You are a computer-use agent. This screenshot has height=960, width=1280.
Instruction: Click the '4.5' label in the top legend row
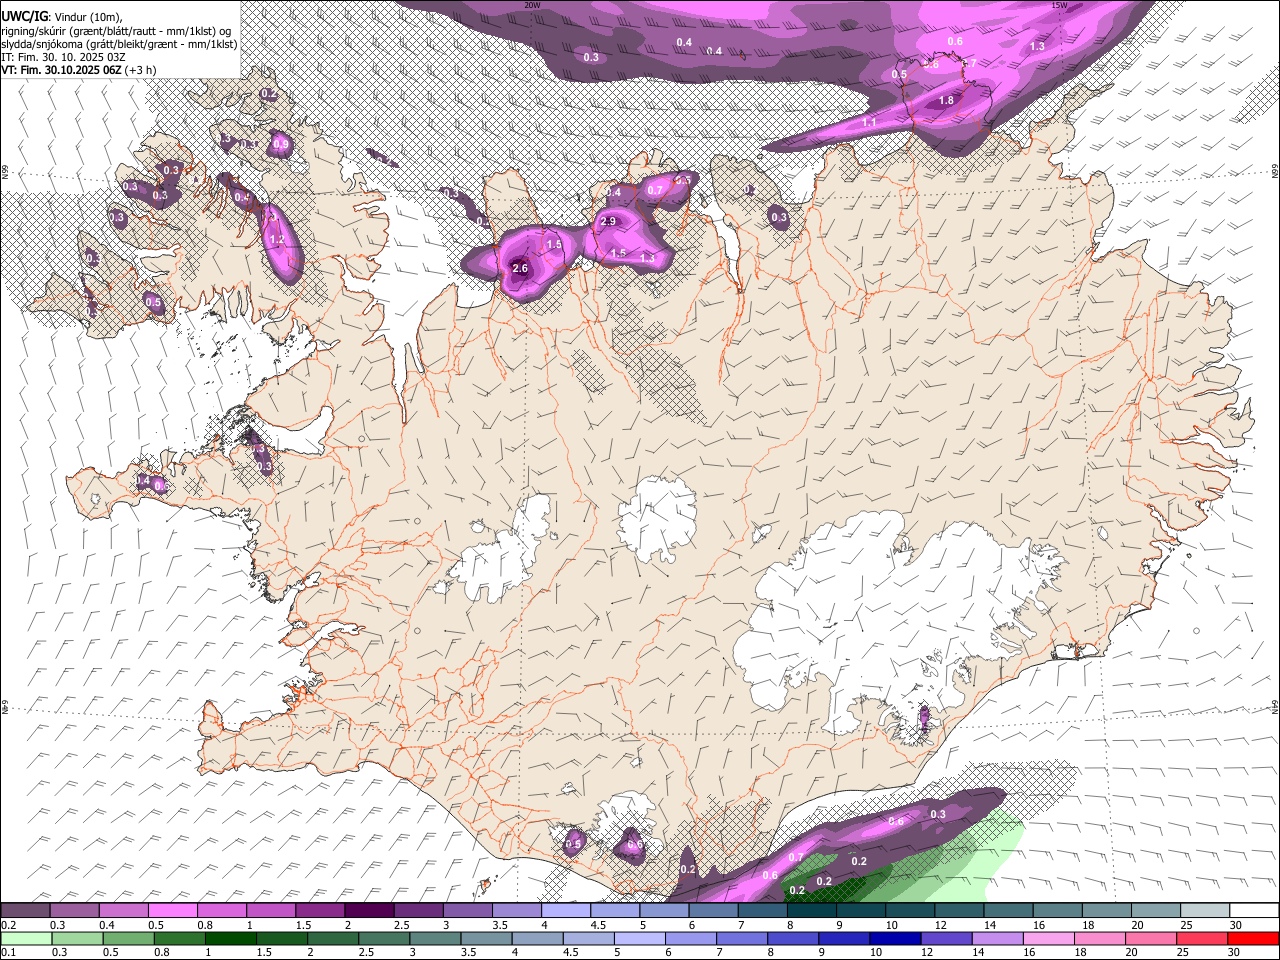pos(599,925)
